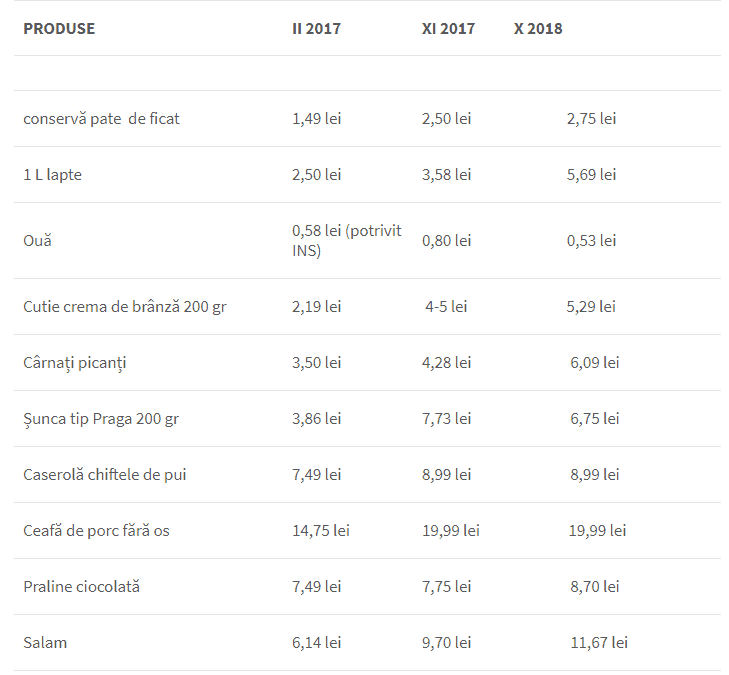Click Ceafă de porc fără os label
Image resolution: width=729 pixels, height=675 pixels.
(x=96, y=530)
